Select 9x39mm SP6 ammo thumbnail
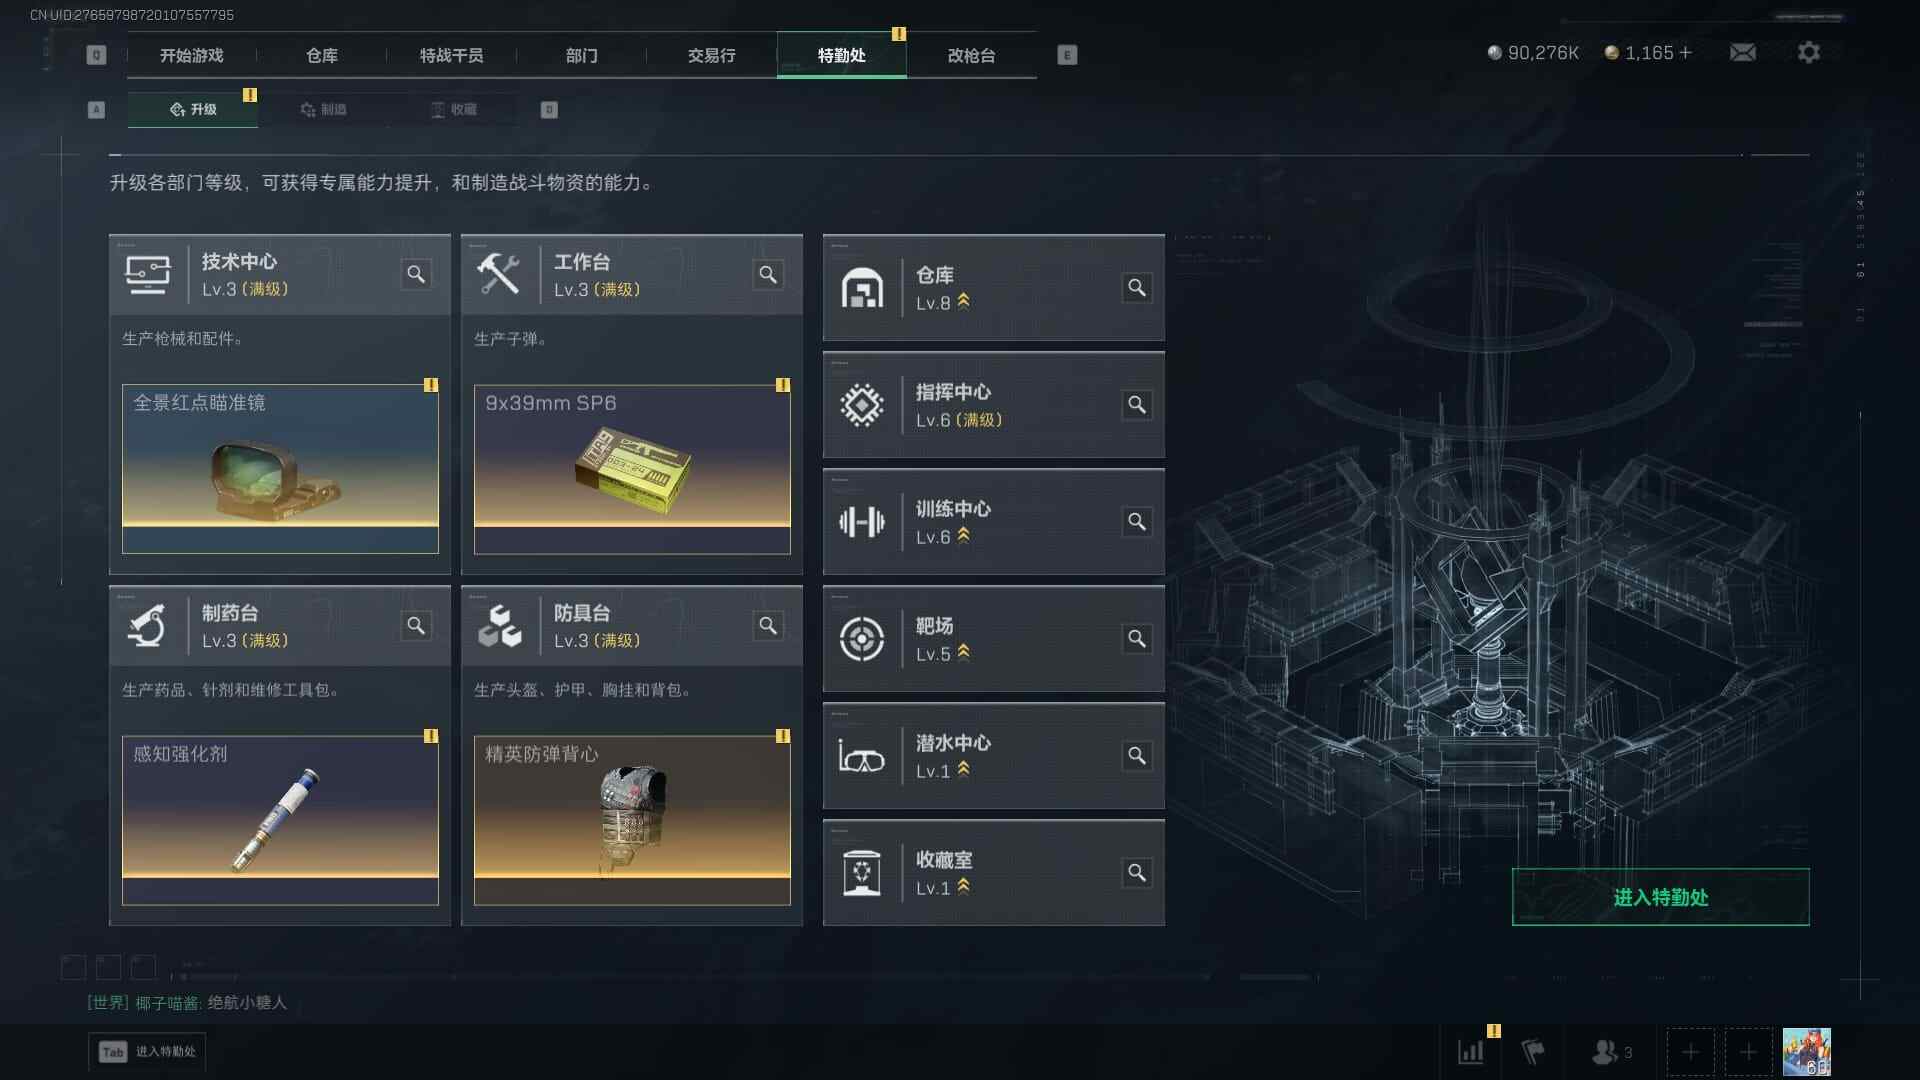This screenshot has width=1920, height=1080. [x=632, y=469]
